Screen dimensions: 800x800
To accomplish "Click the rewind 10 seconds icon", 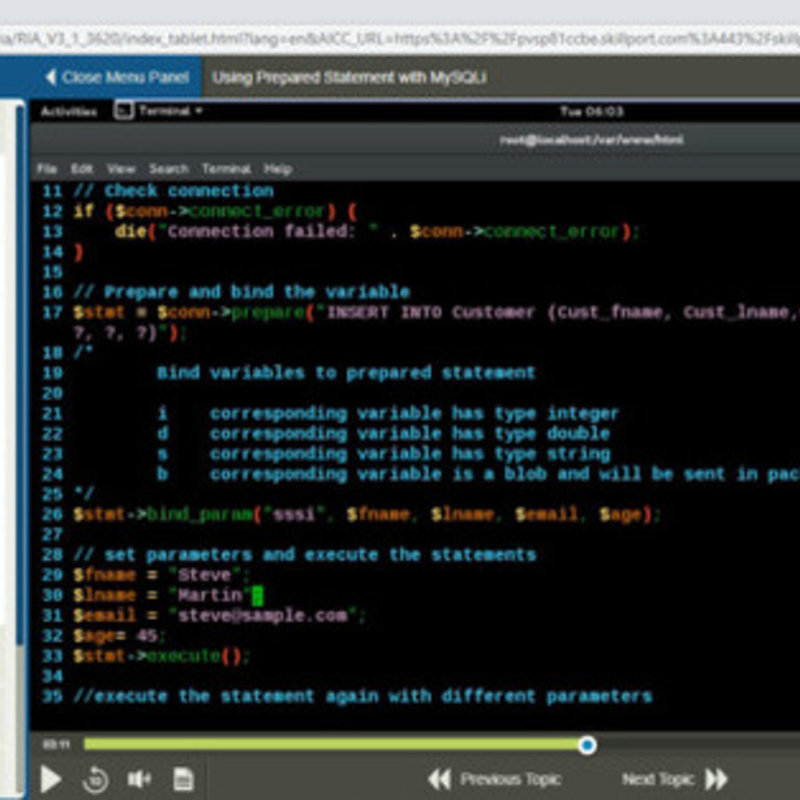I will tap(95, 779).
